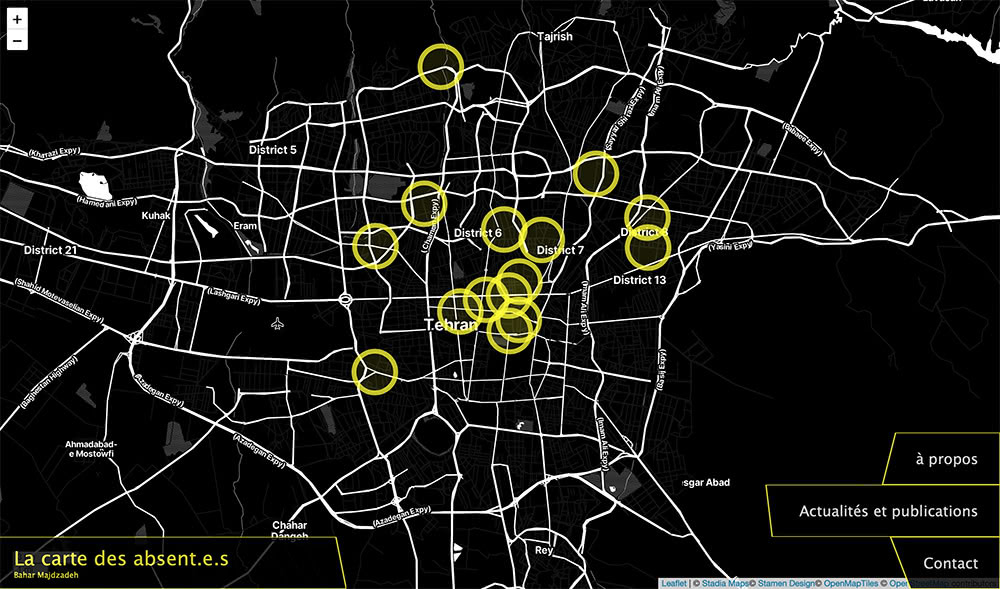Select the yellow marker just above District 13

[647, 248]
